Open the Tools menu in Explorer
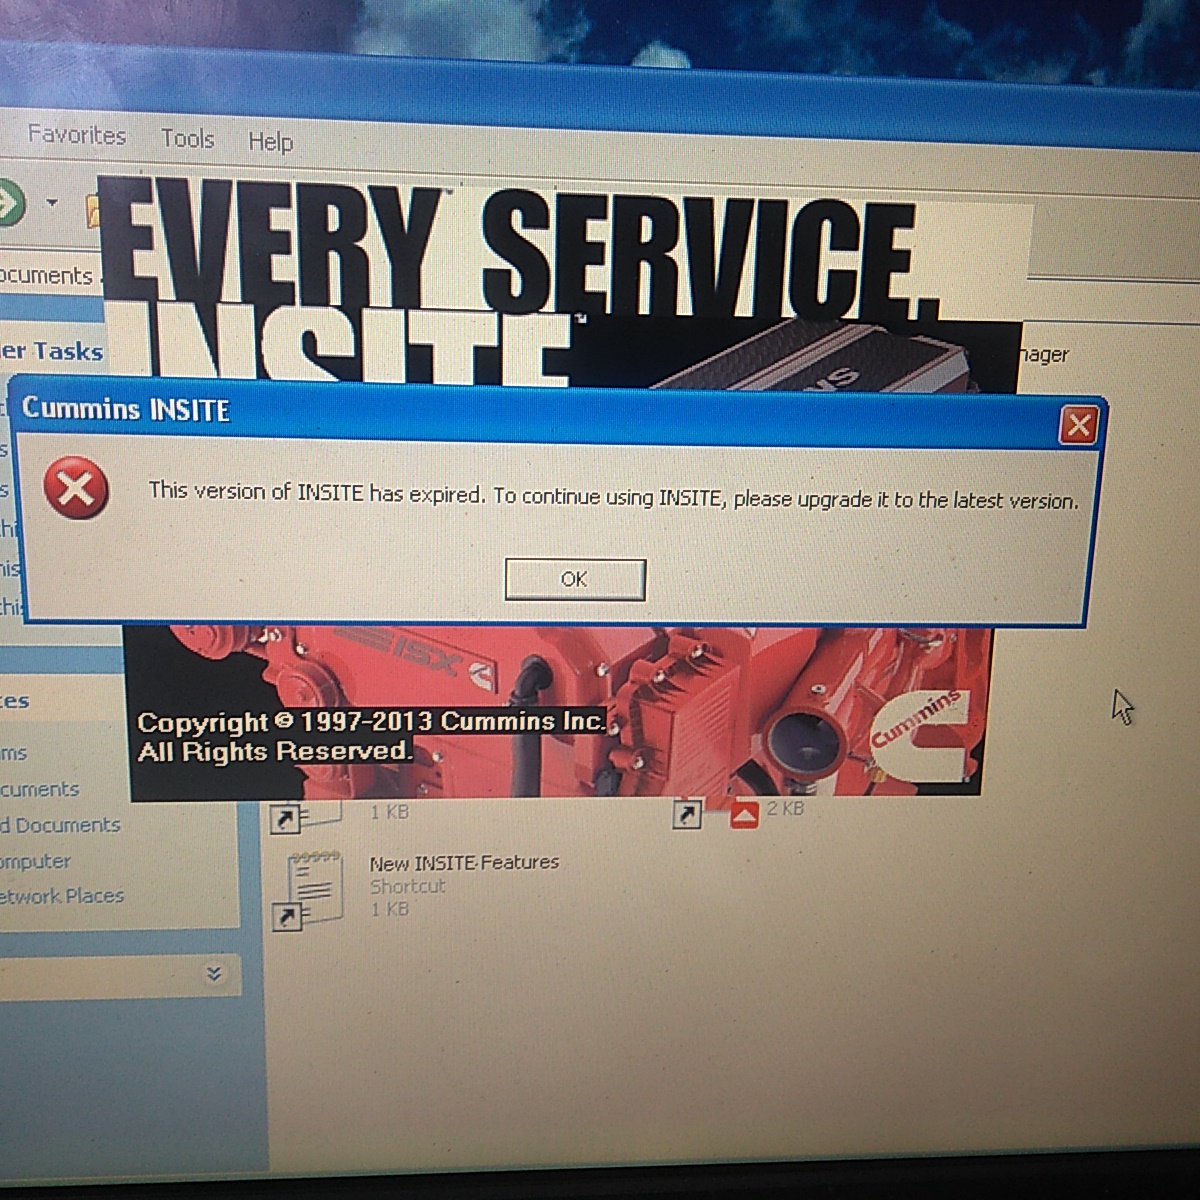1200x1200 pixels. click(188, 138)
